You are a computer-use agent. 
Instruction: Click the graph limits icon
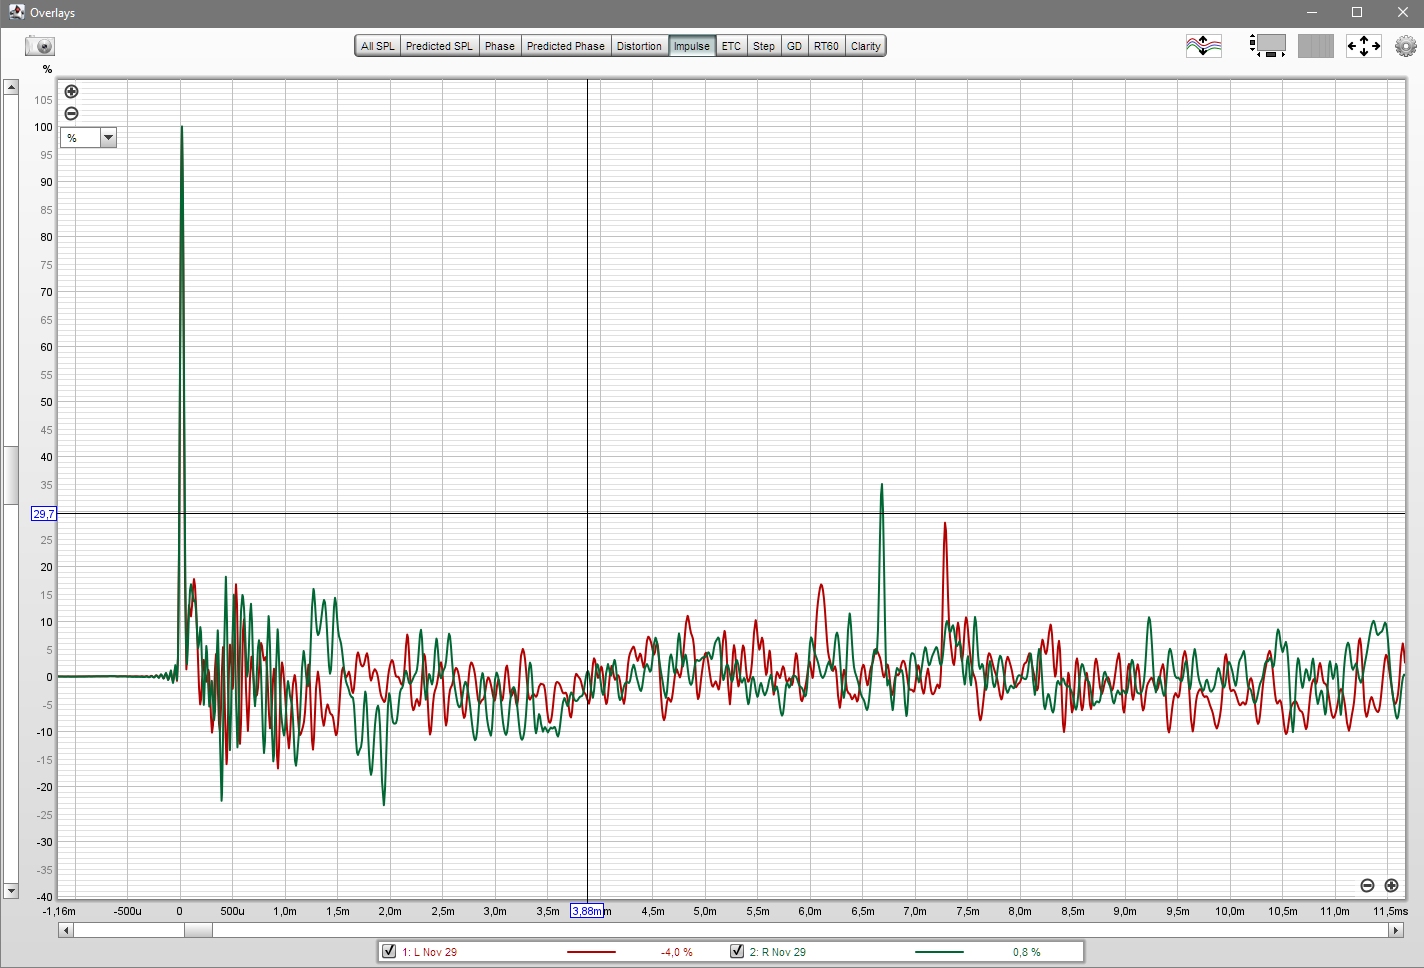(x=1267, y=46)
